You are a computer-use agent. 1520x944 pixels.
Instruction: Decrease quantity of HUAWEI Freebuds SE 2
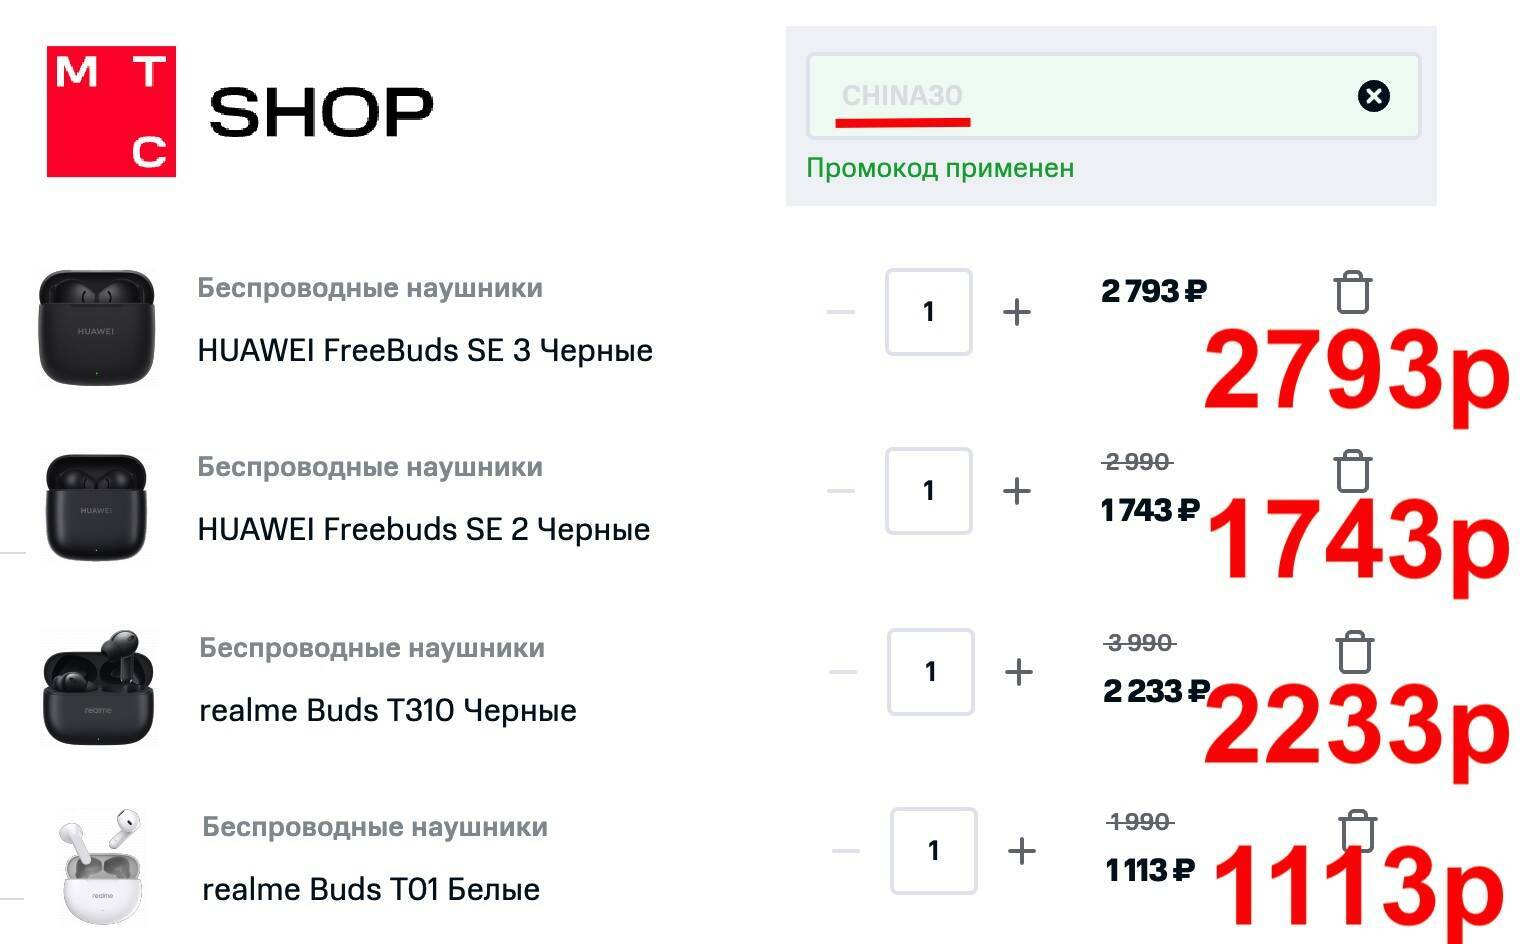coord(841,491)
